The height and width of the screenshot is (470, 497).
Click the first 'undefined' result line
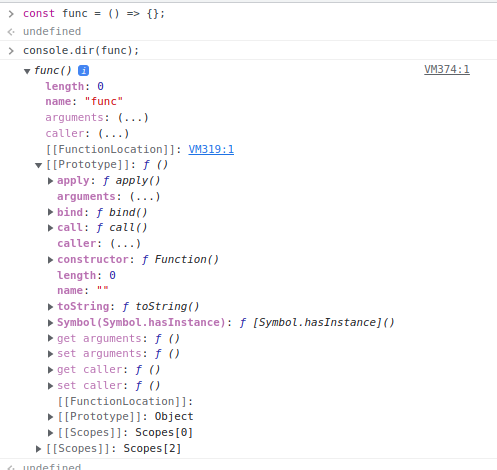click(x=52, y=32)
